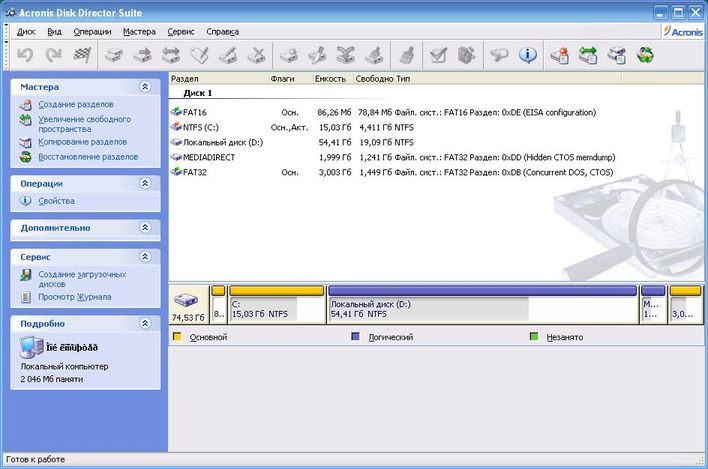Click the recovery wizard icon at toolbar end
The height and width of the screenshot is (469, 708).
(646, 55)
